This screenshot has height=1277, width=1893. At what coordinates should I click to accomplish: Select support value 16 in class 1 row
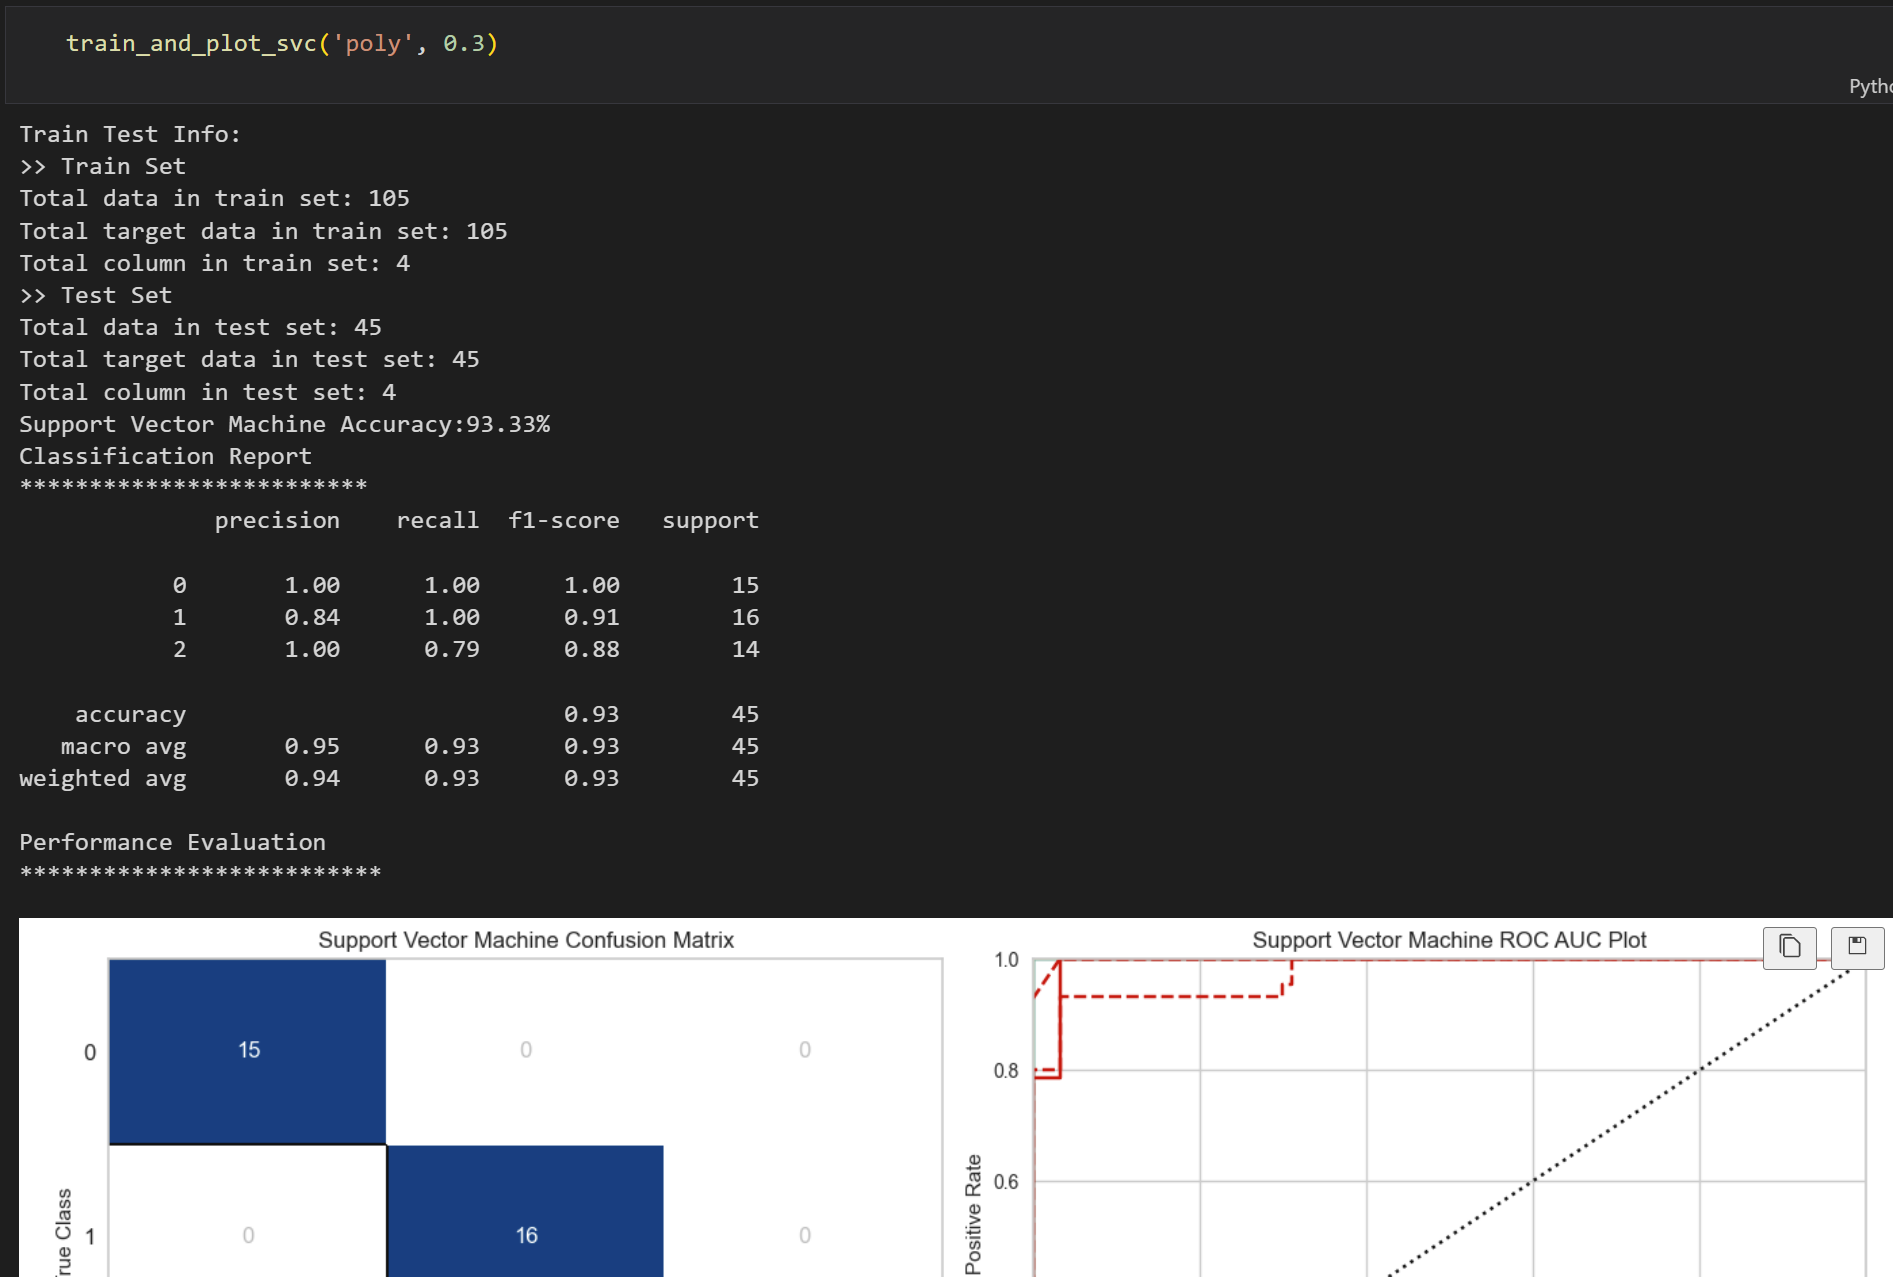[745, 617]
